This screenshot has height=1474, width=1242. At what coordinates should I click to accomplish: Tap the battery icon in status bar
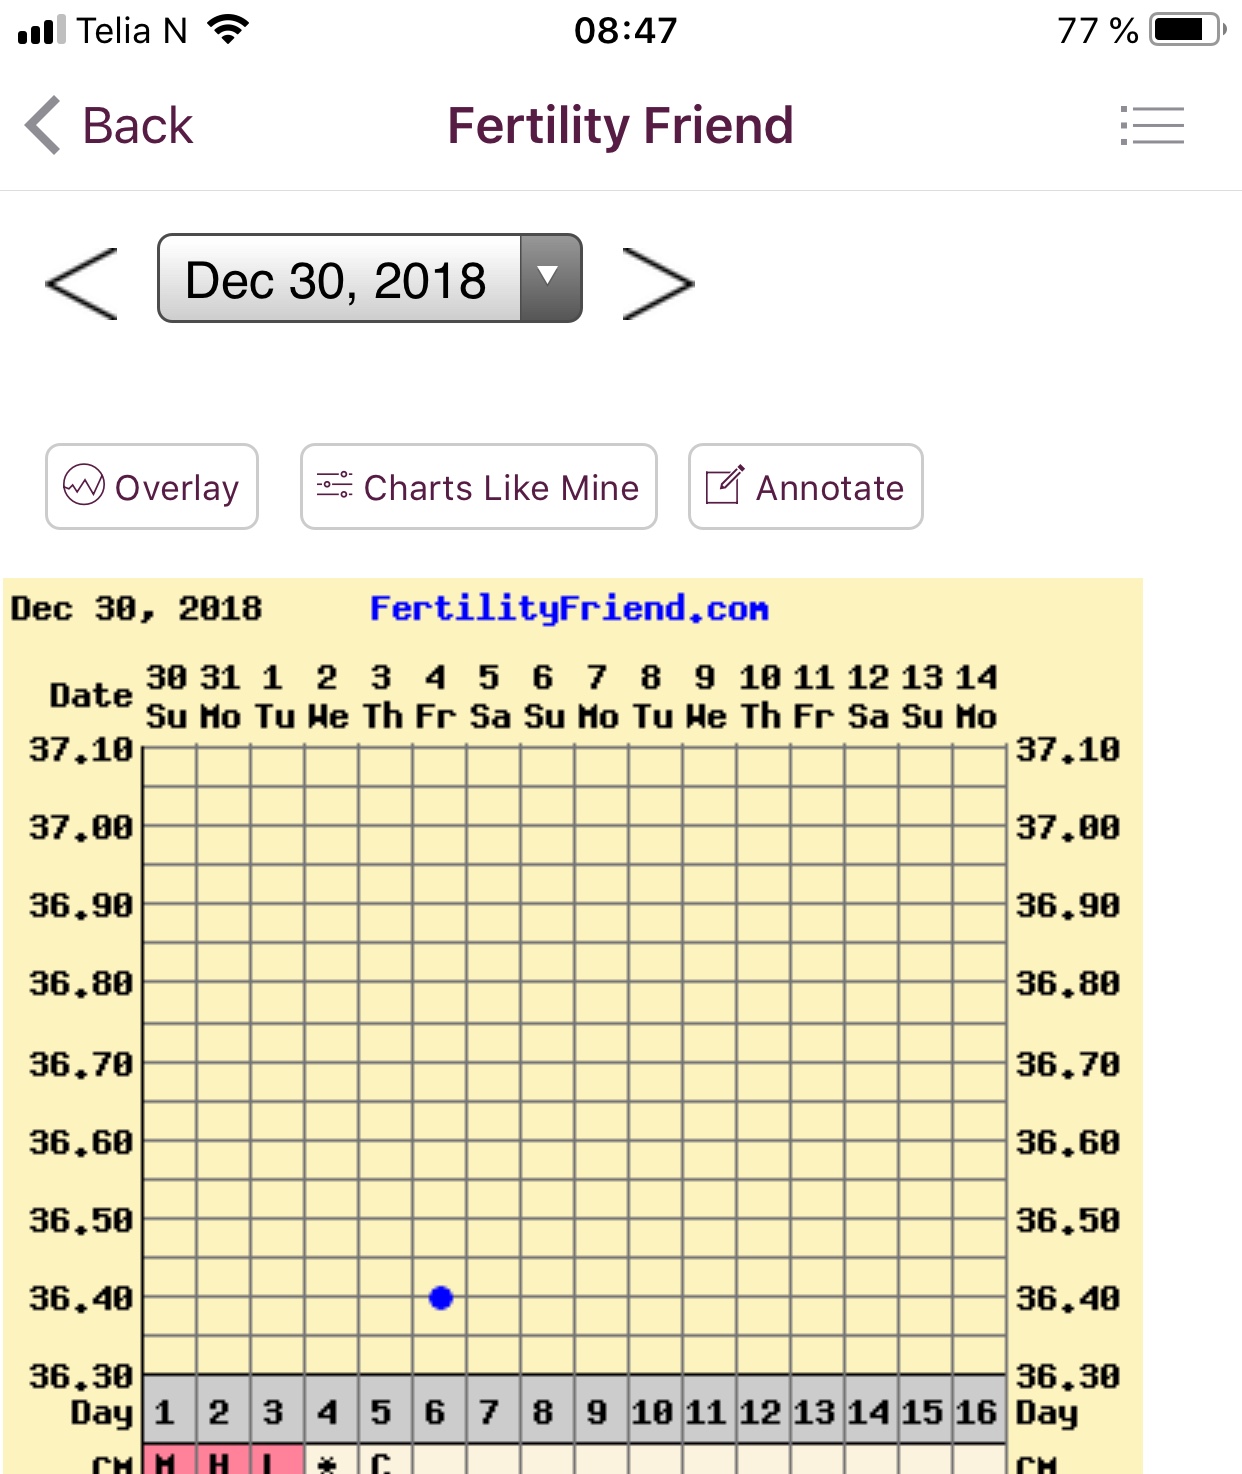point(1186,30)
